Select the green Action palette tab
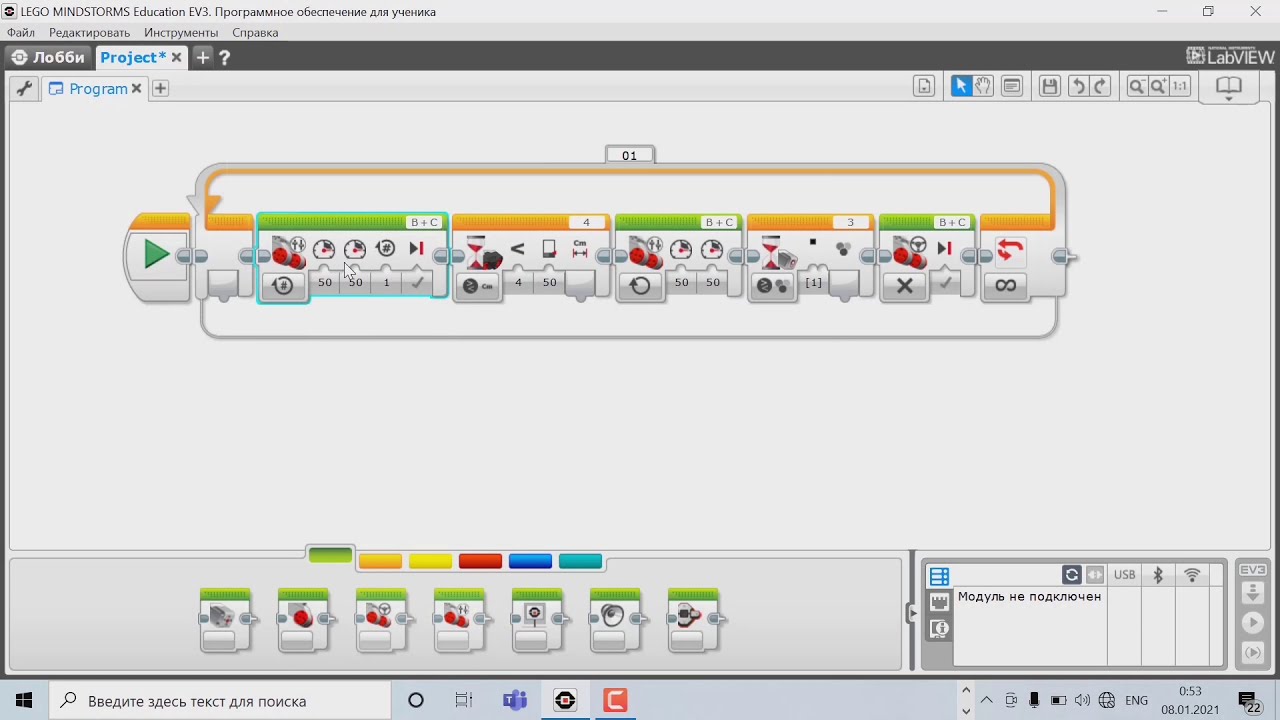Image resolution: width=1280 pixels, height=720 pixels. click(330, 556)
